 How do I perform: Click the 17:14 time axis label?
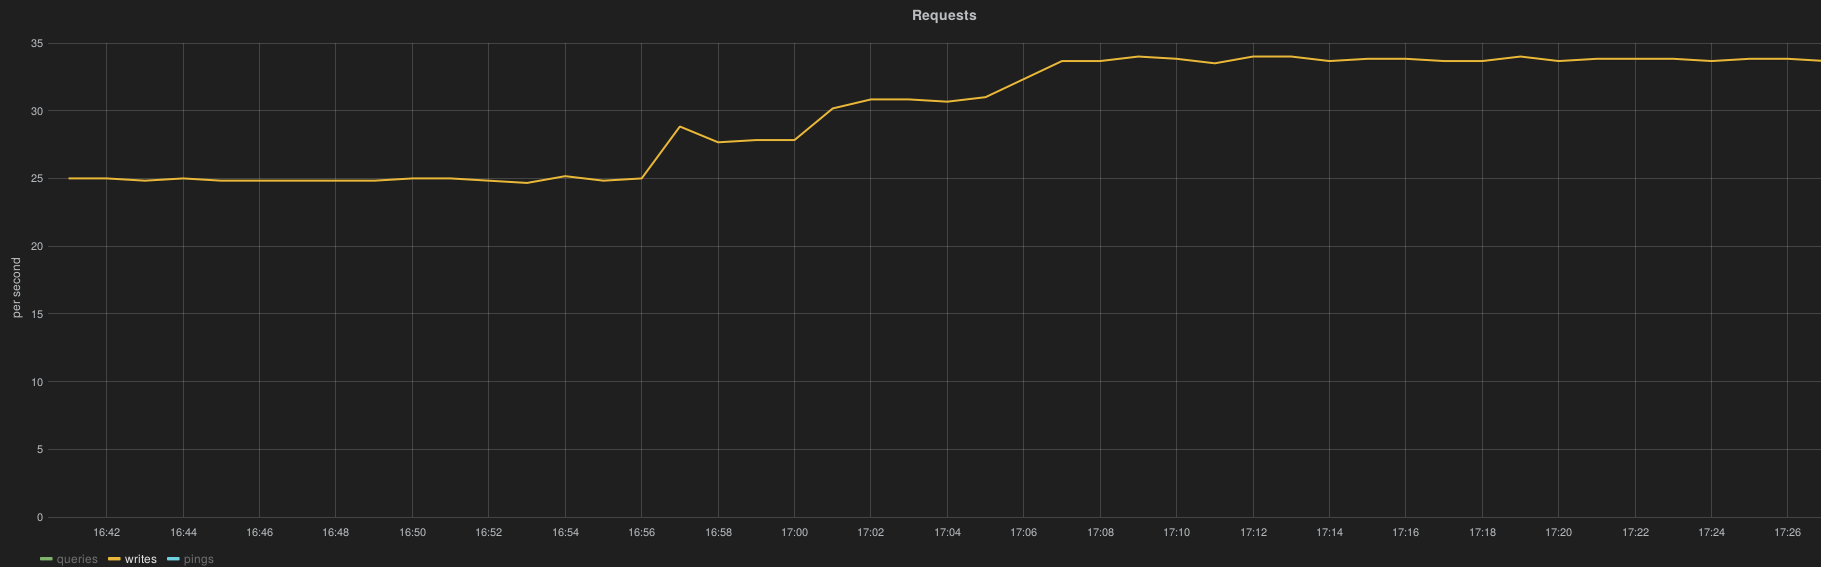pyautogui.click(x=1329, y=532)
